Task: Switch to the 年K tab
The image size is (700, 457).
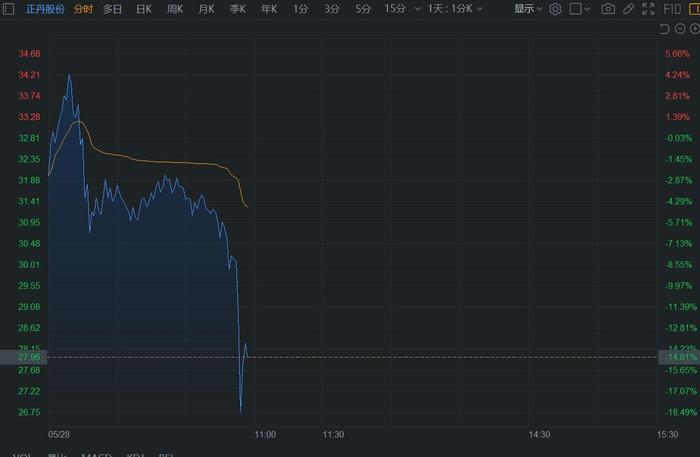Action: [x=269, y=9]
